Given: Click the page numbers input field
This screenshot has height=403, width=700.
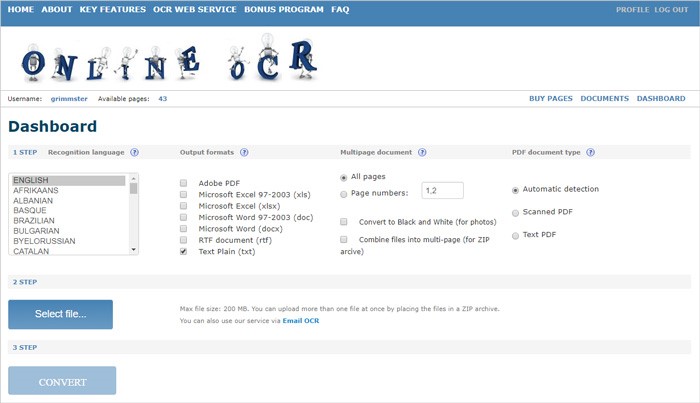Looking at the screenshot, I should [442, 191].
